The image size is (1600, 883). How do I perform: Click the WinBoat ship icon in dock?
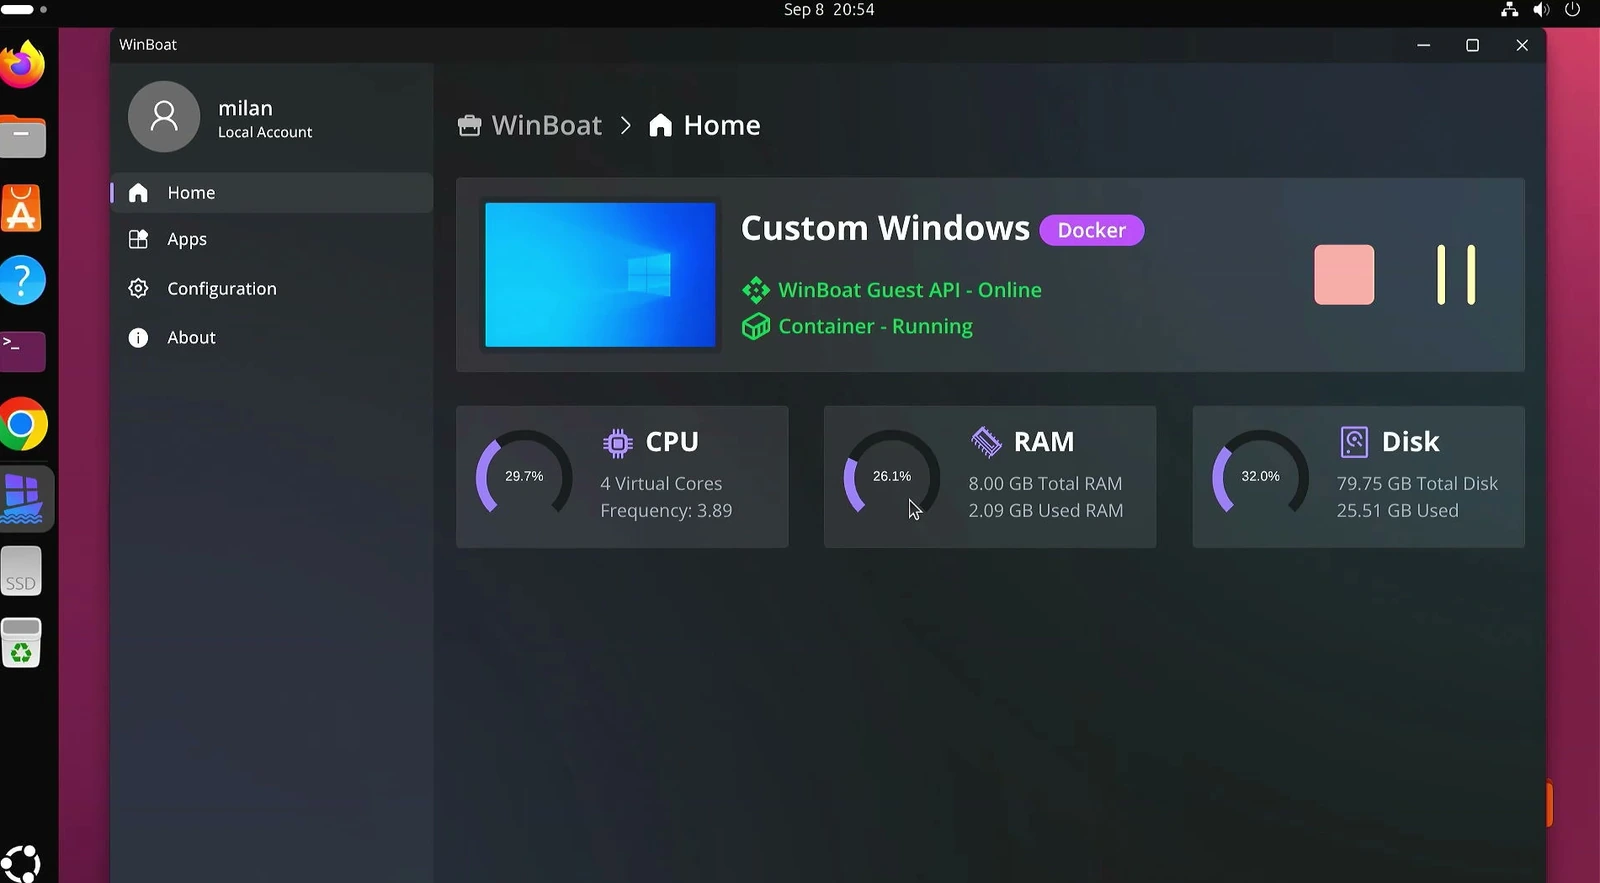point(24,499)
